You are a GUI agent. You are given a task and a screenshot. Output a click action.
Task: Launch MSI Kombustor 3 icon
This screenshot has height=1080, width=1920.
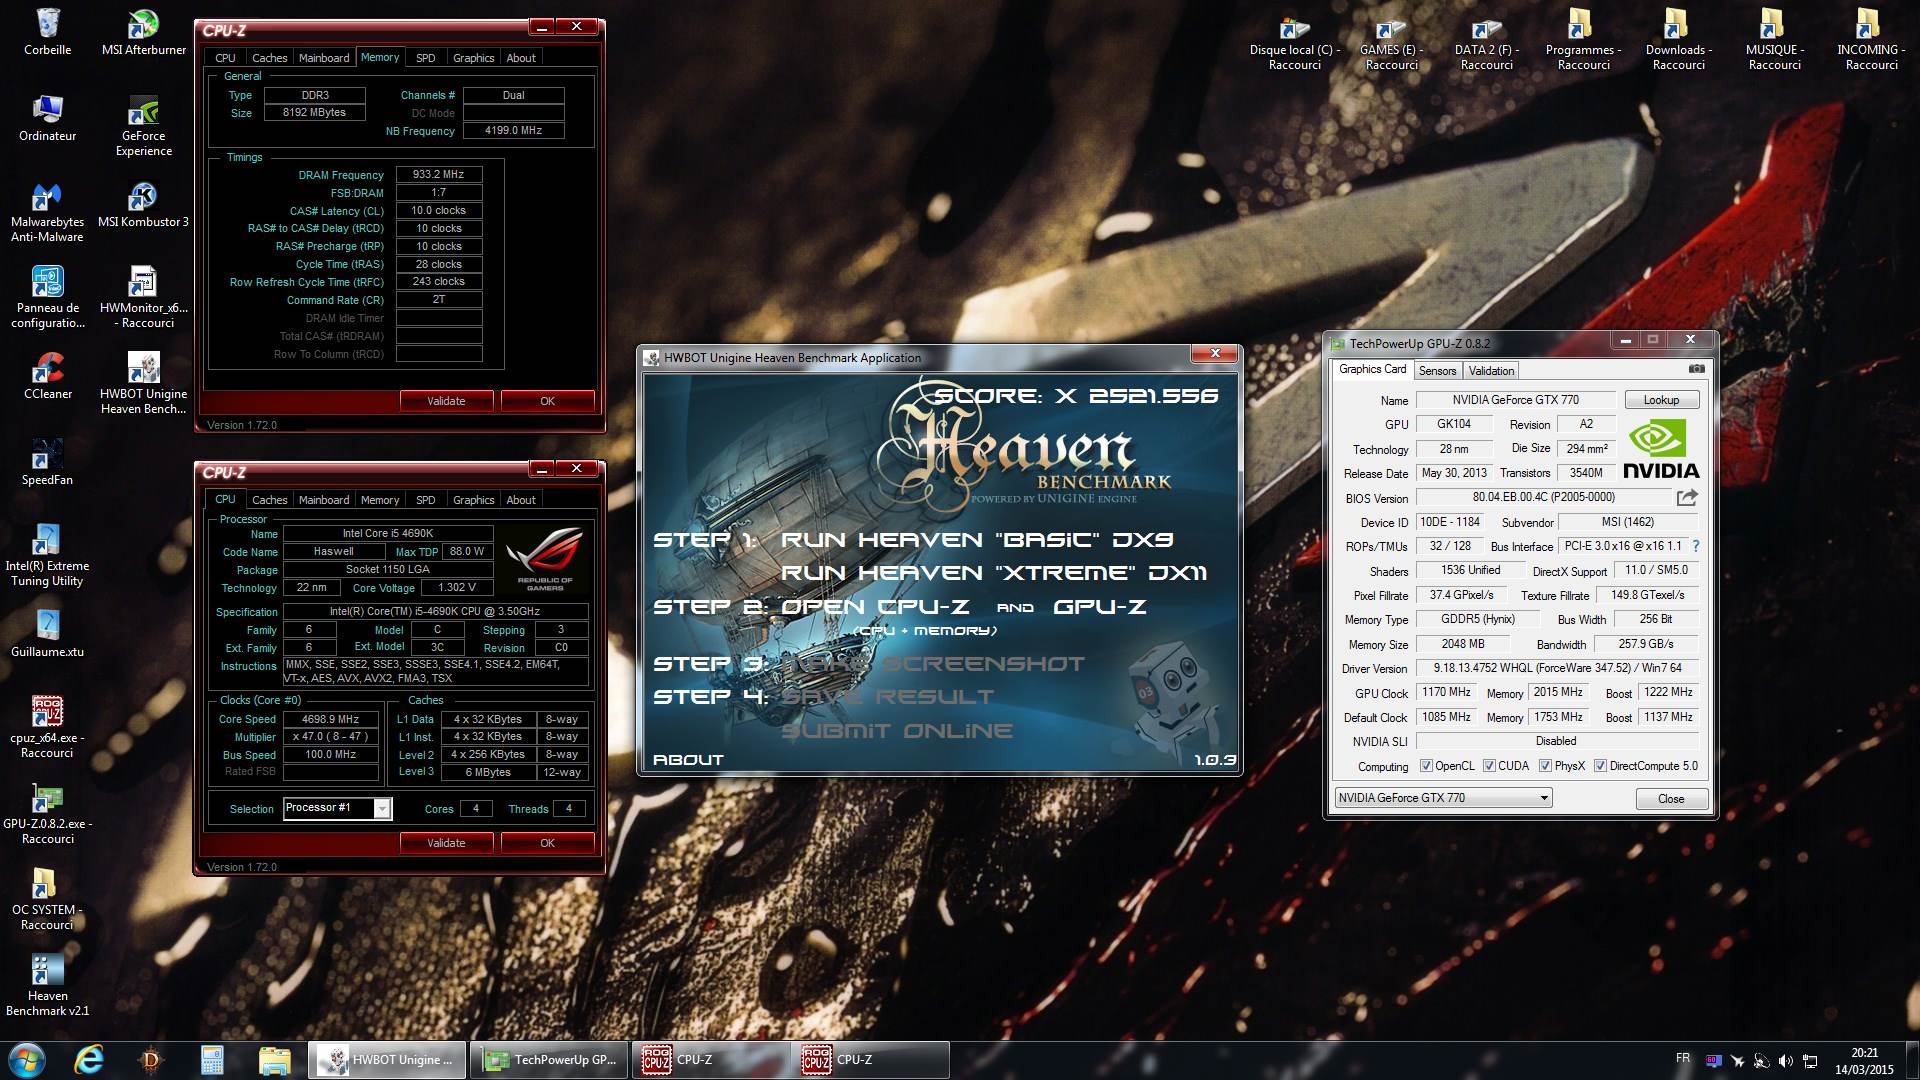coord(144,204)
